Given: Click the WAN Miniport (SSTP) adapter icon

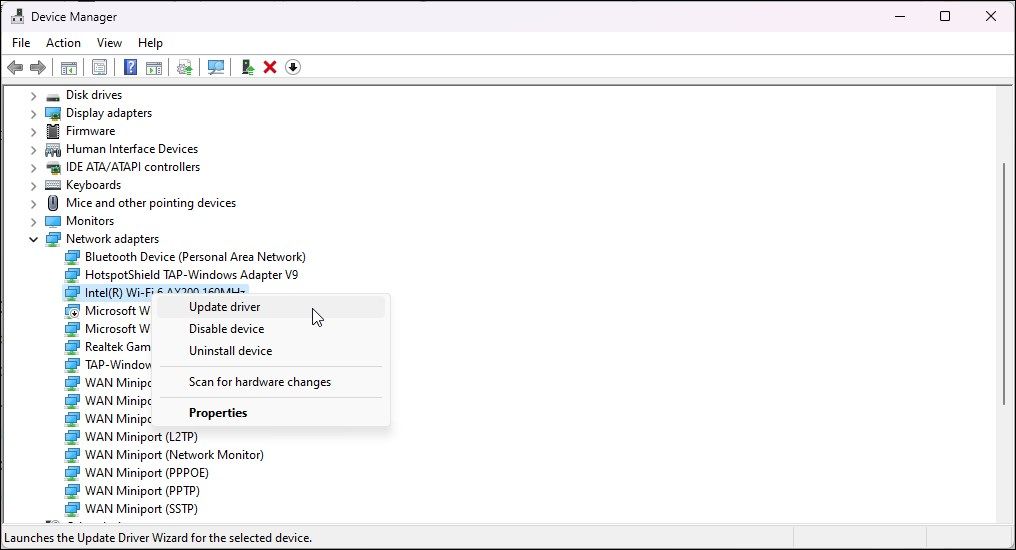Looking at the screenshot, I should (x=72, y=509).
